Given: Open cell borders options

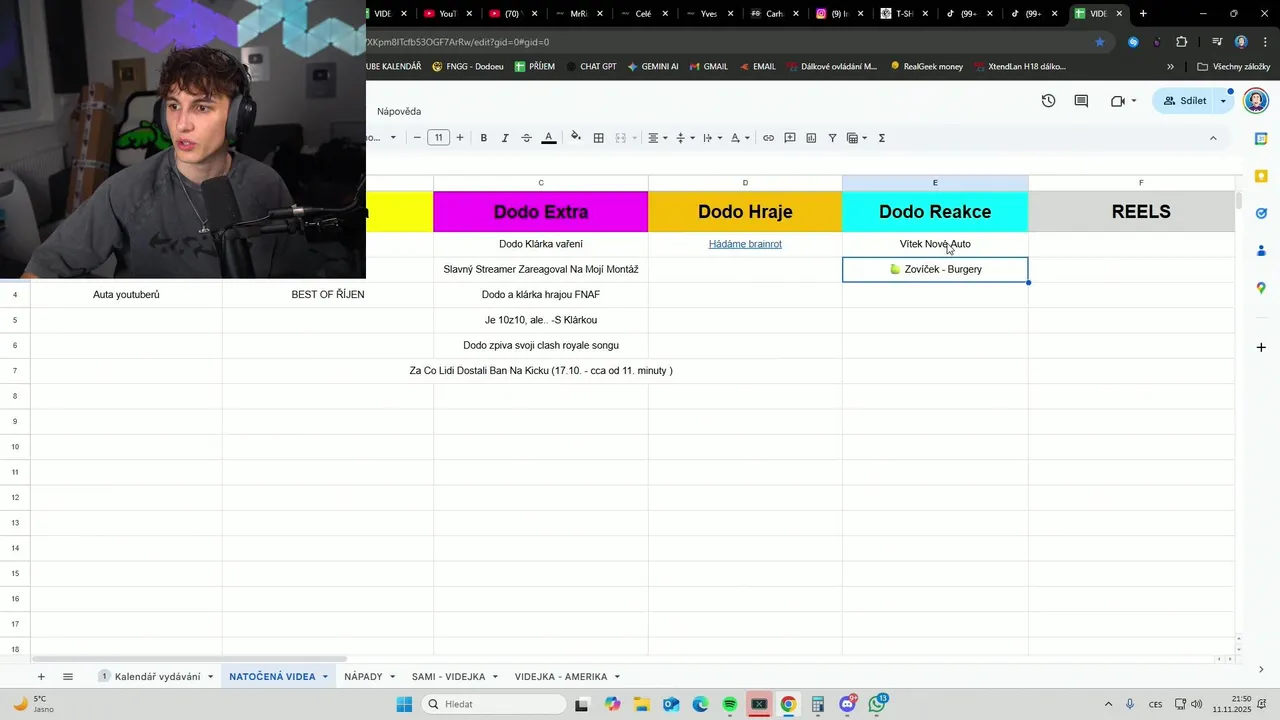Looking at the screenshot, I should click(x=599, y=138).
